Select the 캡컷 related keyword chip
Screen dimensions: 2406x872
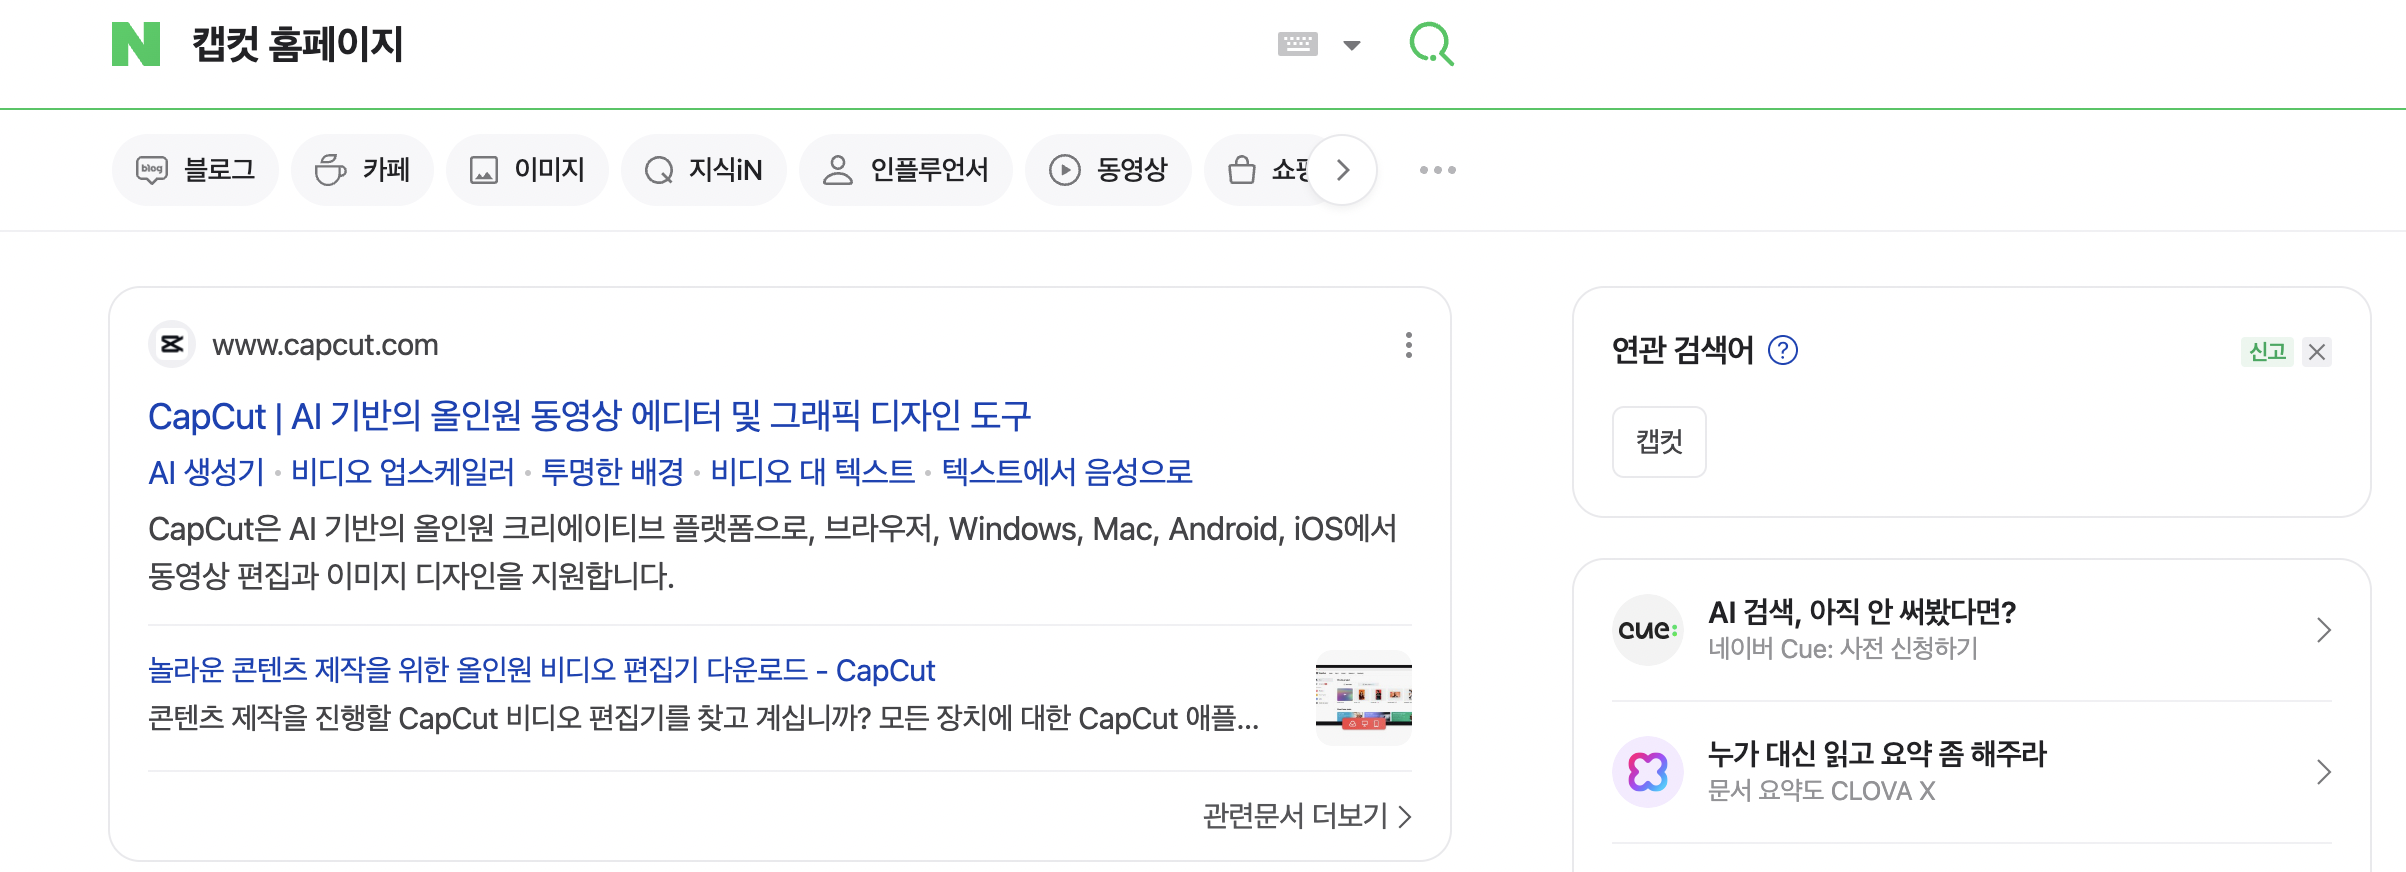(x=1659, y=442)
